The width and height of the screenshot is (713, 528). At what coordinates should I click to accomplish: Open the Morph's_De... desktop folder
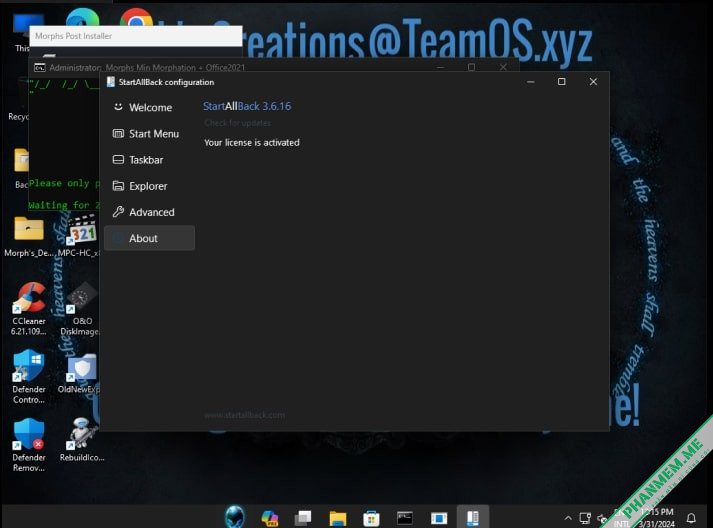coord(29,236)
